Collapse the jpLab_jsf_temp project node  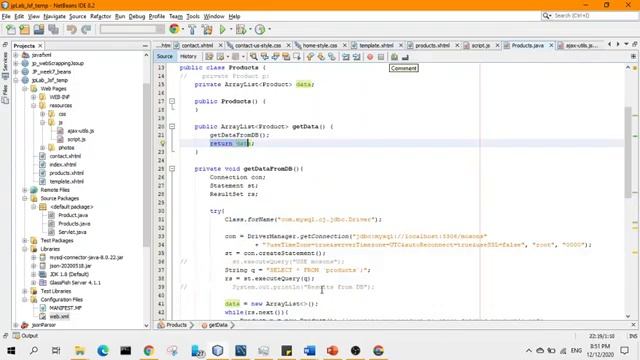16,80
